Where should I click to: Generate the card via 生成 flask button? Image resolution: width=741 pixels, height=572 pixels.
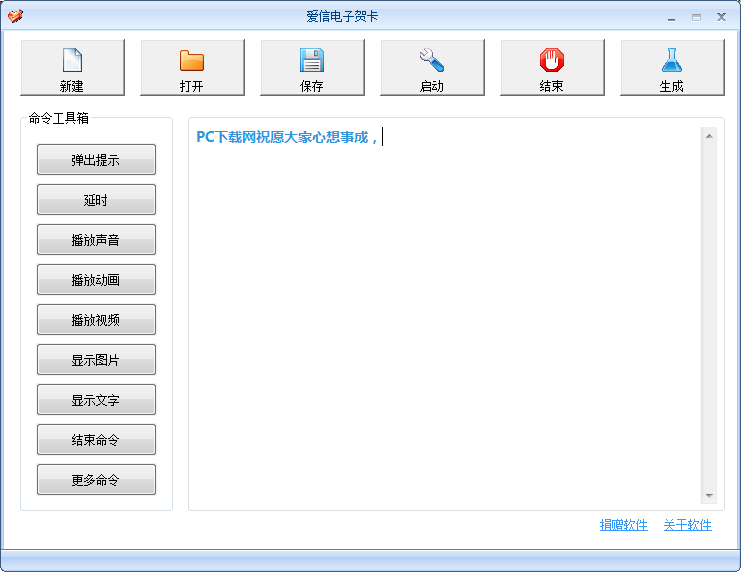click(672, 68)
